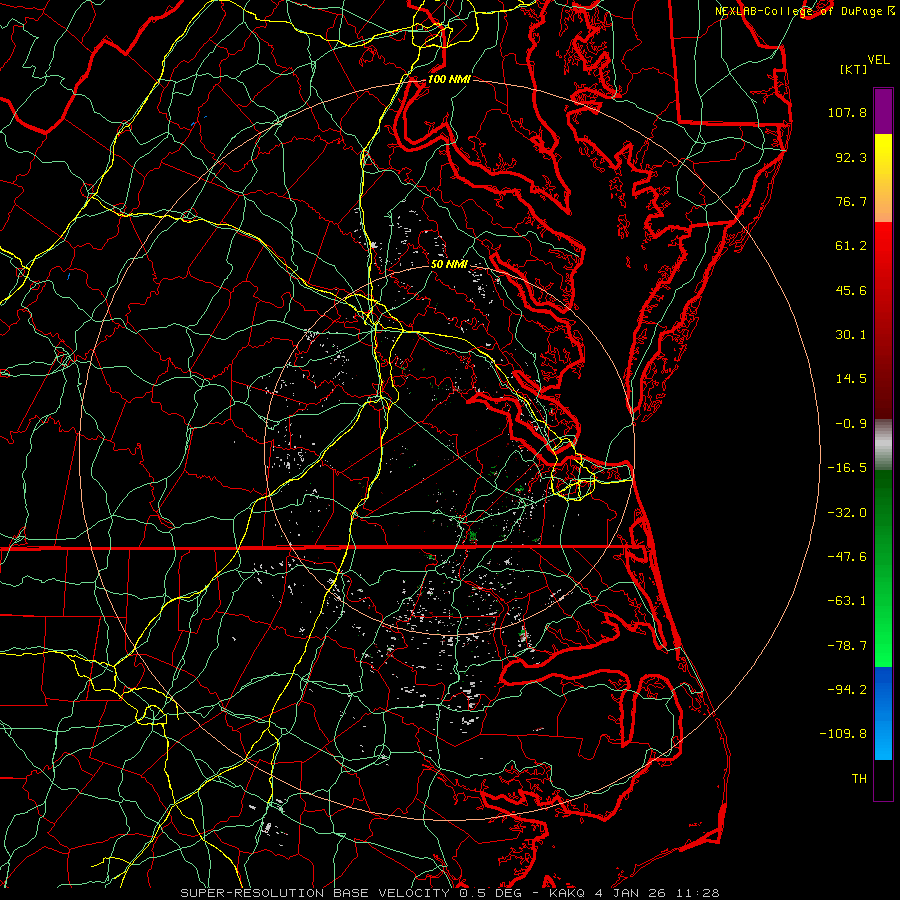Viewport: 900px width, 900px height.
Task: Click the NEXLAB-College of DuPage label
Action: (x=800, y=11)
